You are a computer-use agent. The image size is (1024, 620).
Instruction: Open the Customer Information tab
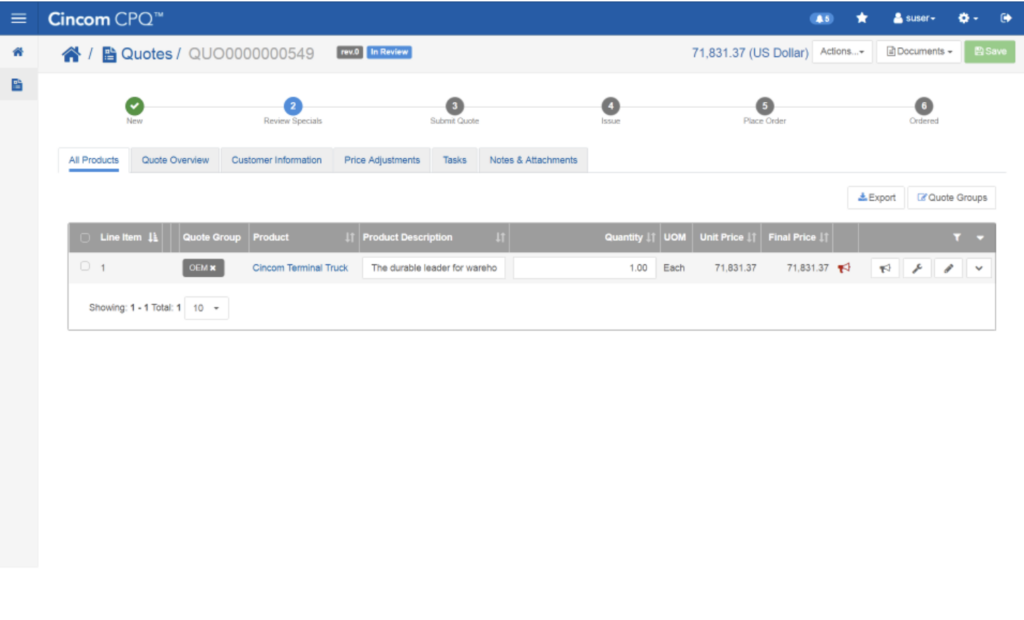pos(276,160)
